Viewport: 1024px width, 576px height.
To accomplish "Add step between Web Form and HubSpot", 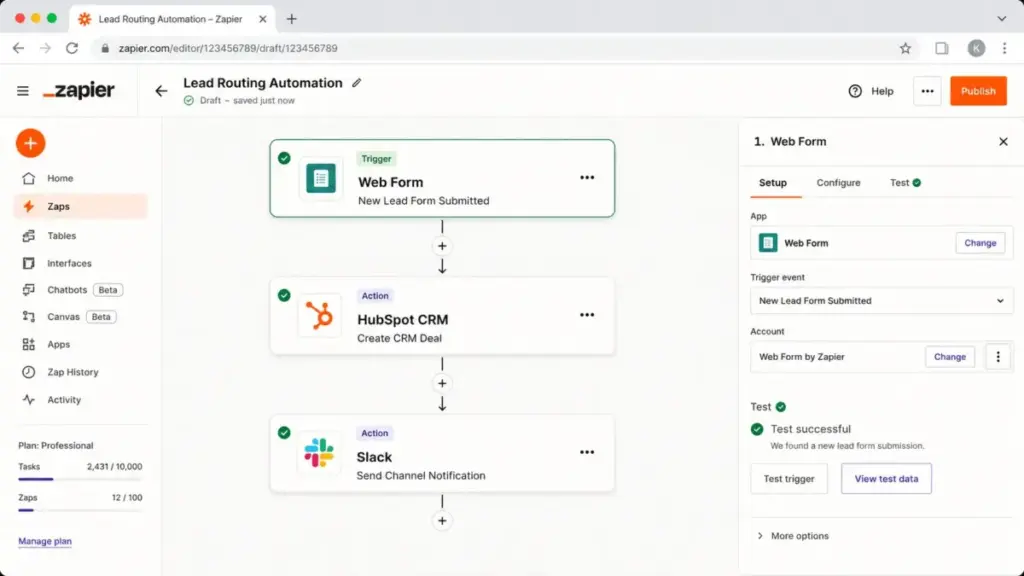I will (x=442, y=246).
